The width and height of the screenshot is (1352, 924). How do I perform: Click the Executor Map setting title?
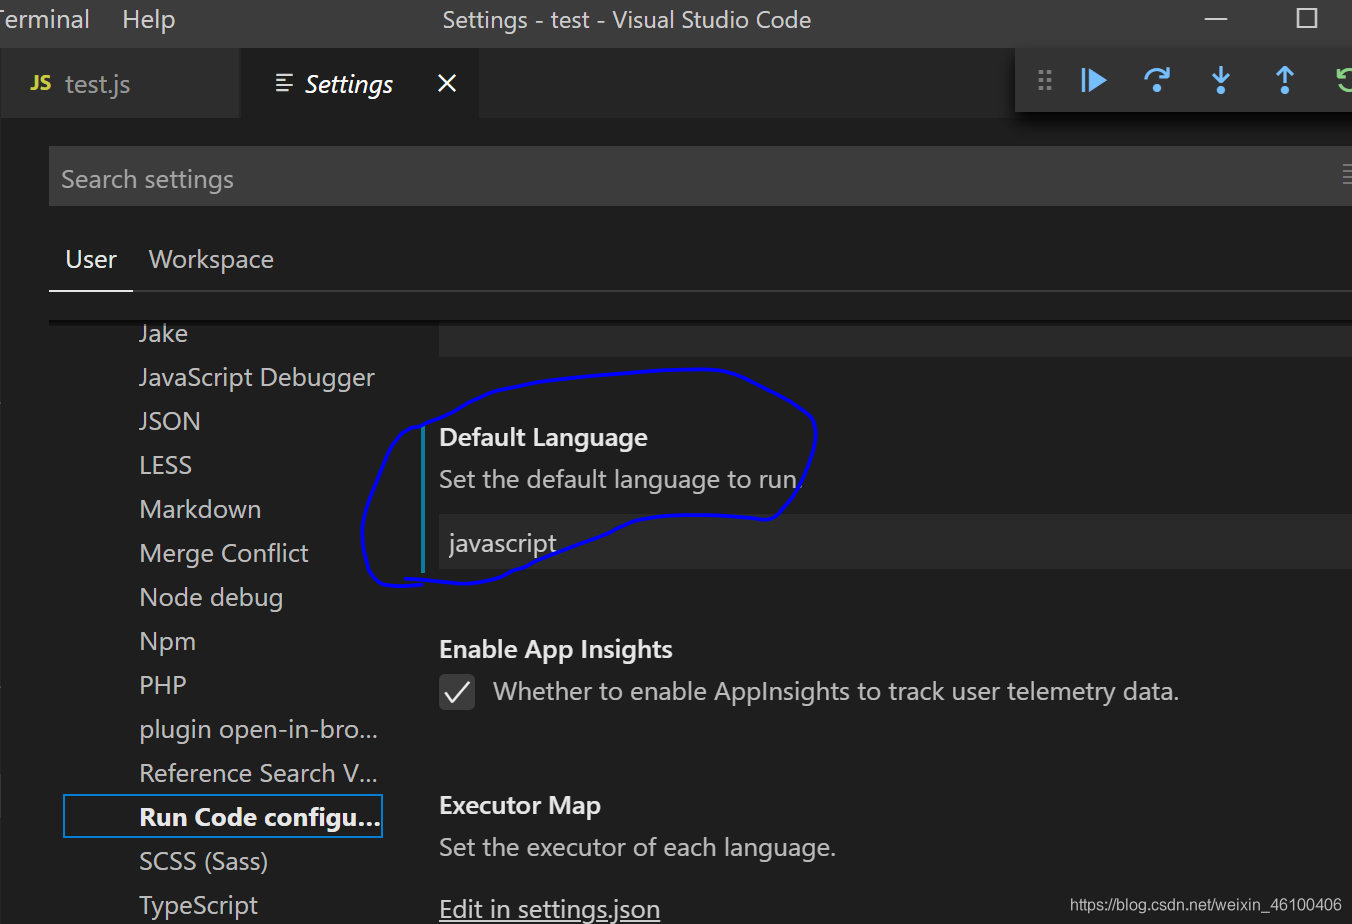point(520,806)
